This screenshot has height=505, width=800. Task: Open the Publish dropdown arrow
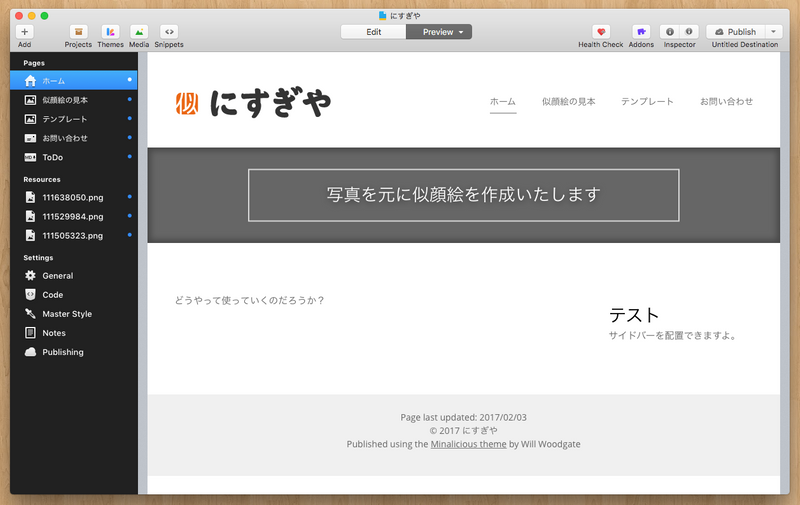click(773, 32)
